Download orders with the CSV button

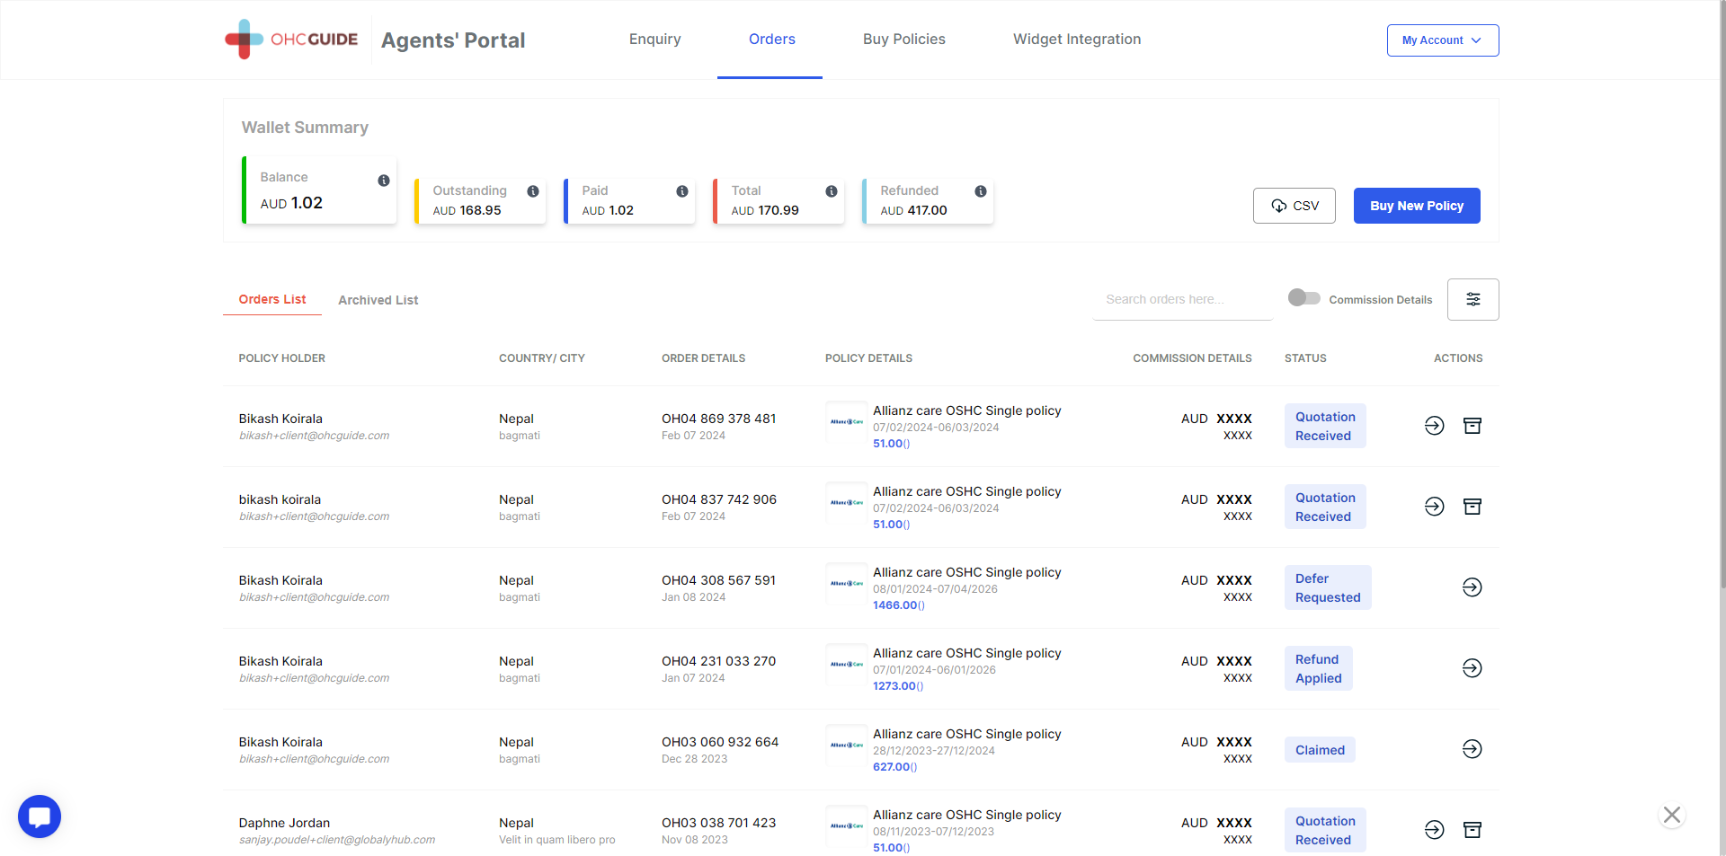click(1294, 206)
